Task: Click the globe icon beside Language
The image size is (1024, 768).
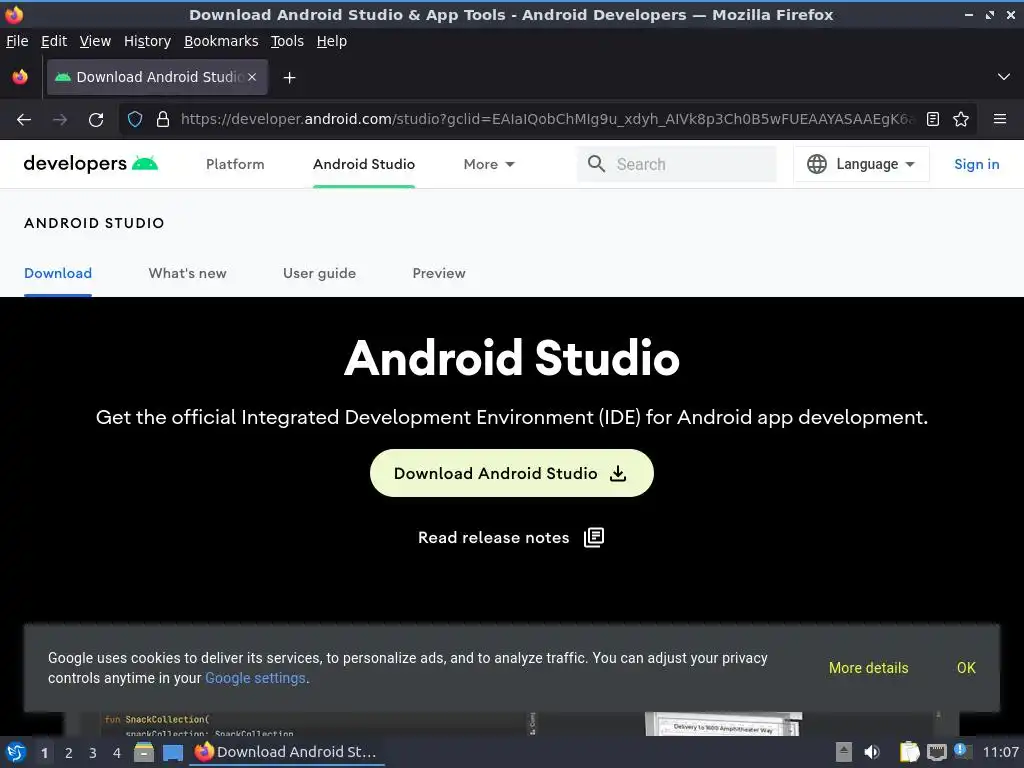Action: (817, 164)
